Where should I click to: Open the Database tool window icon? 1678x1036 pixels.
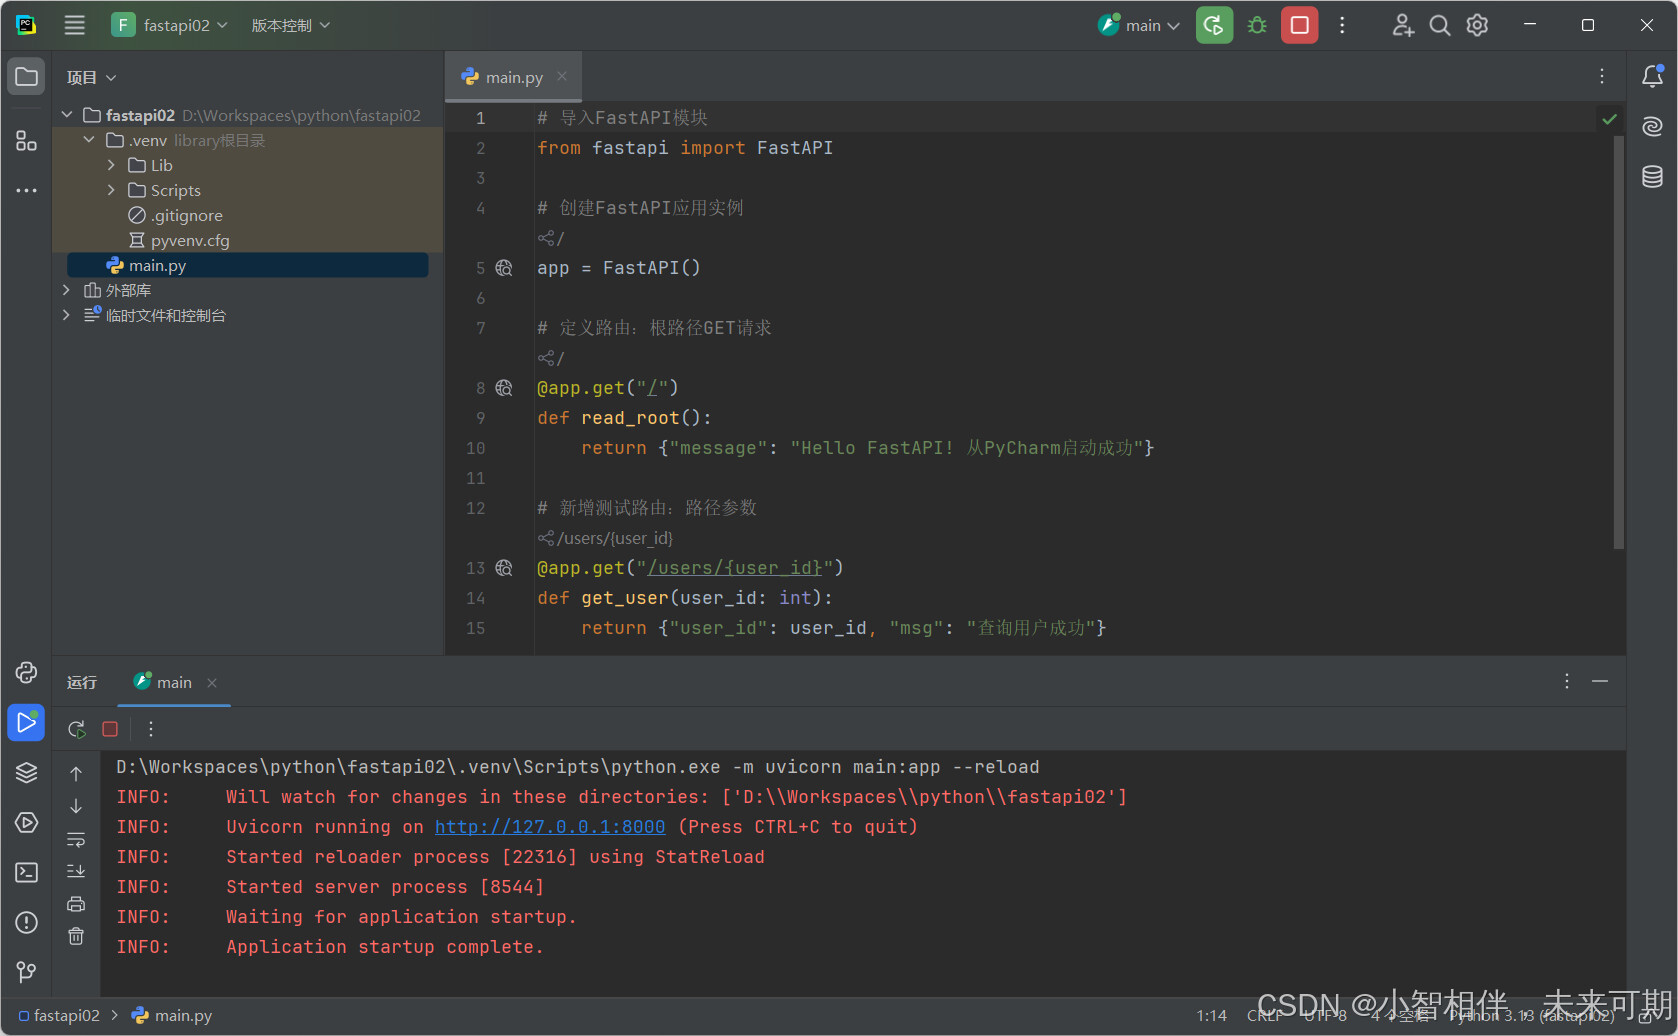(x=1652, y=177)
